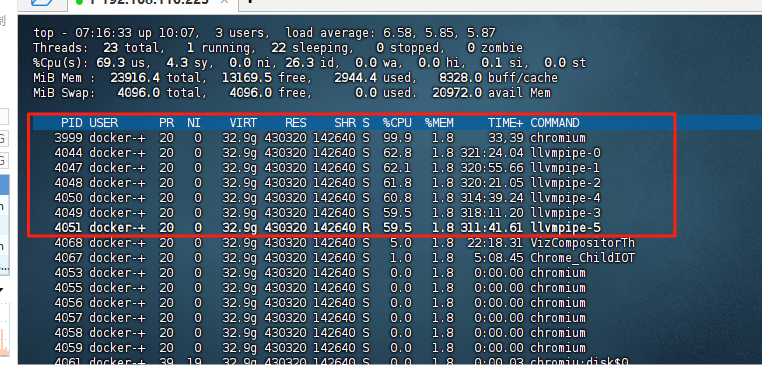Click the USER column header

click(x=104, y=123)
